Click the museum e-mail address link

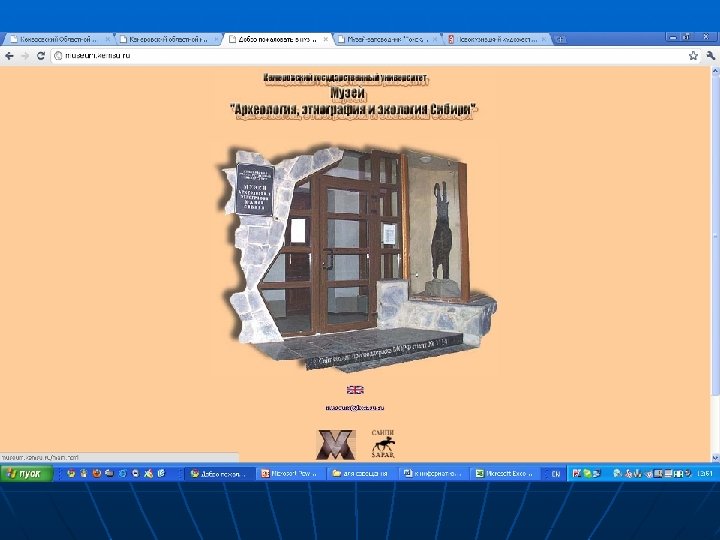pos(355,407)
